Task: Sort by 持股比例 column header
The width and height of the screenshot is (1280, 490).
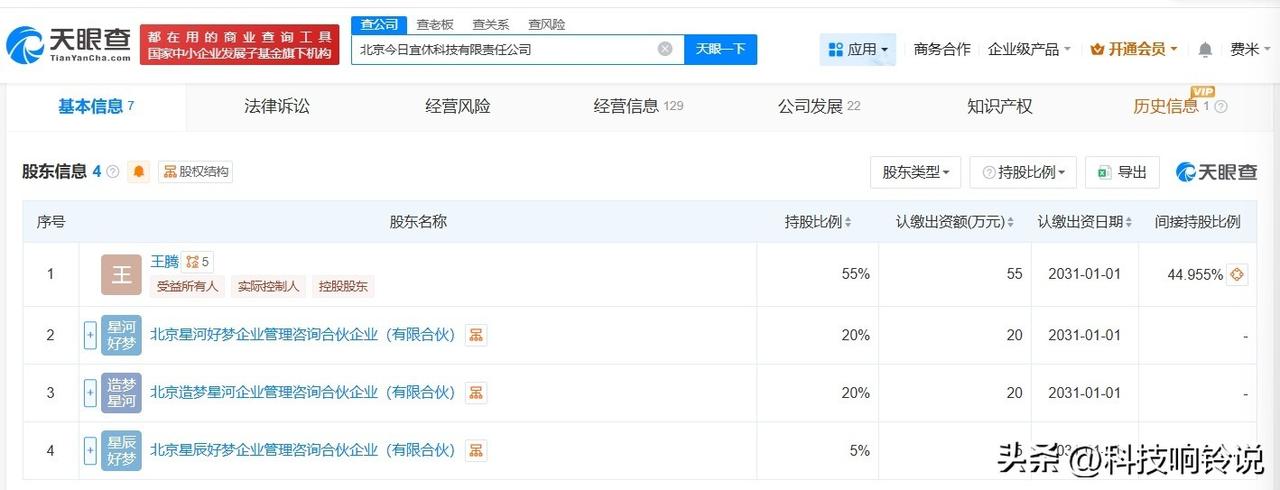Action: point(818,222)
